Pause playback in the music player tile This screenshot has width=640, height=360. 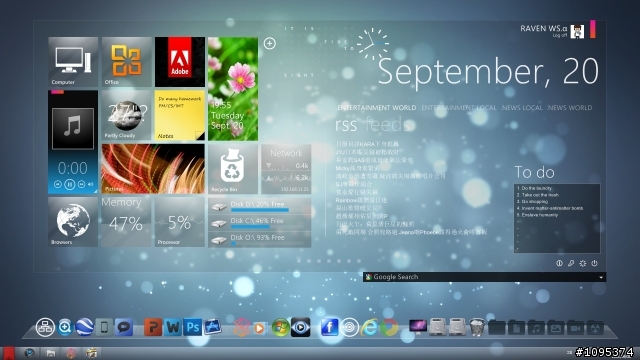(x=70, y=184)
